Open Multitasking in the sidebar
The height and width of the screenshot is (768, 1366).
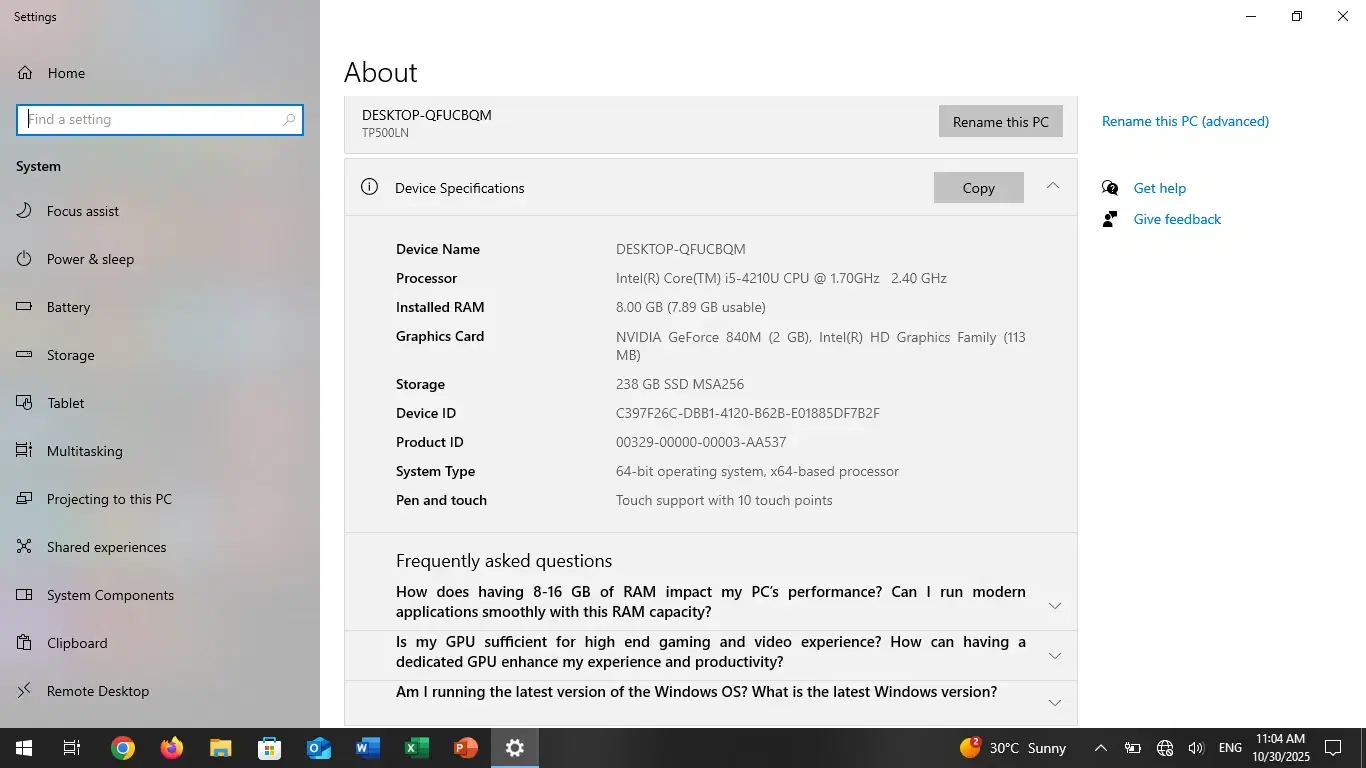84,451
